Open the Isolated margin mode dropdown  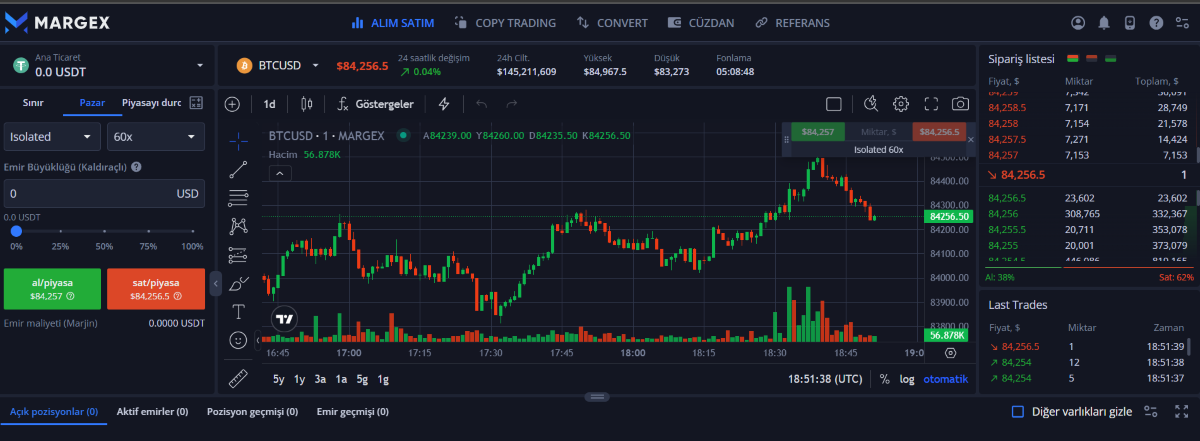(x=52, y=136)
